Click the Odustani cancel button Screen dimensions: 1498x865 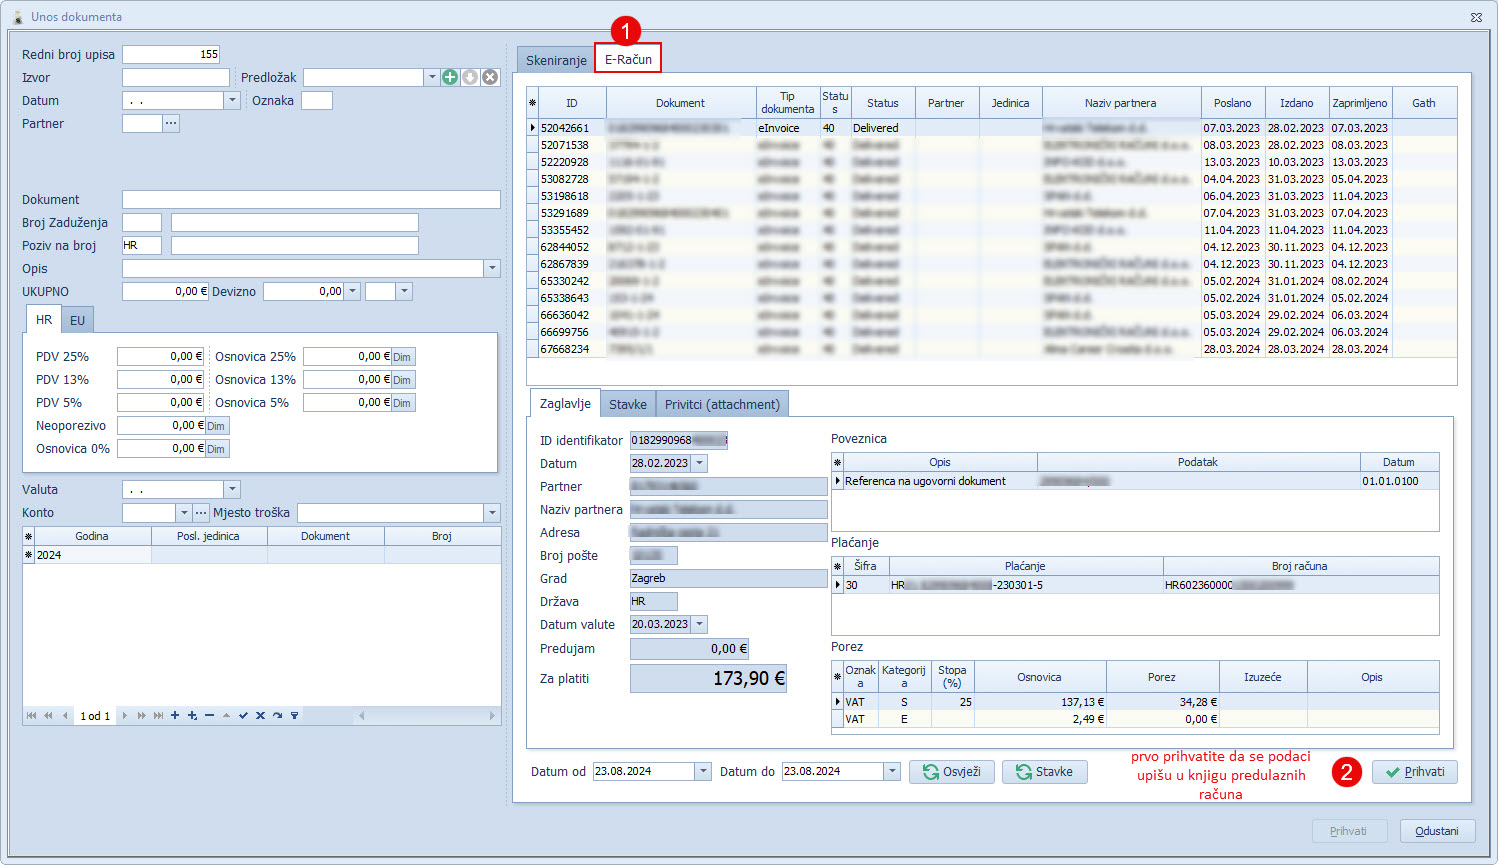(1437, 831)
